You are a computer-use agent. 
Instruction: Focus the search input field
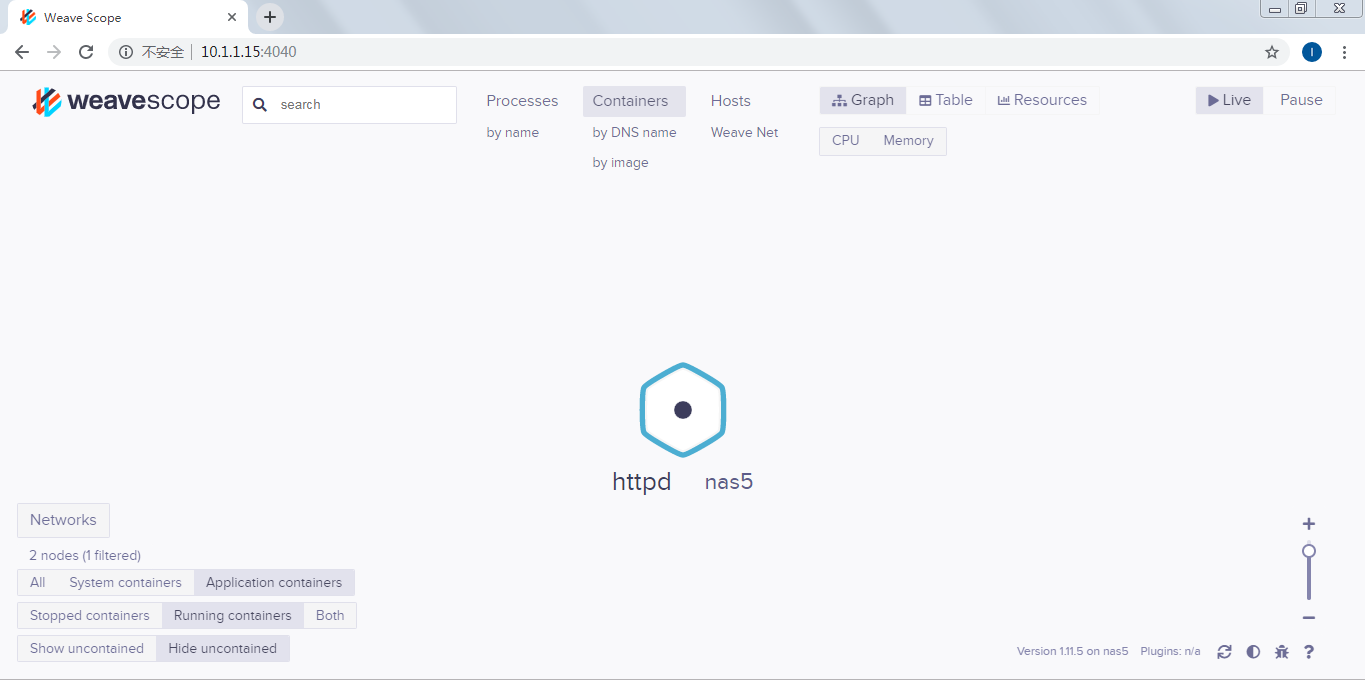tap(349, 105)
